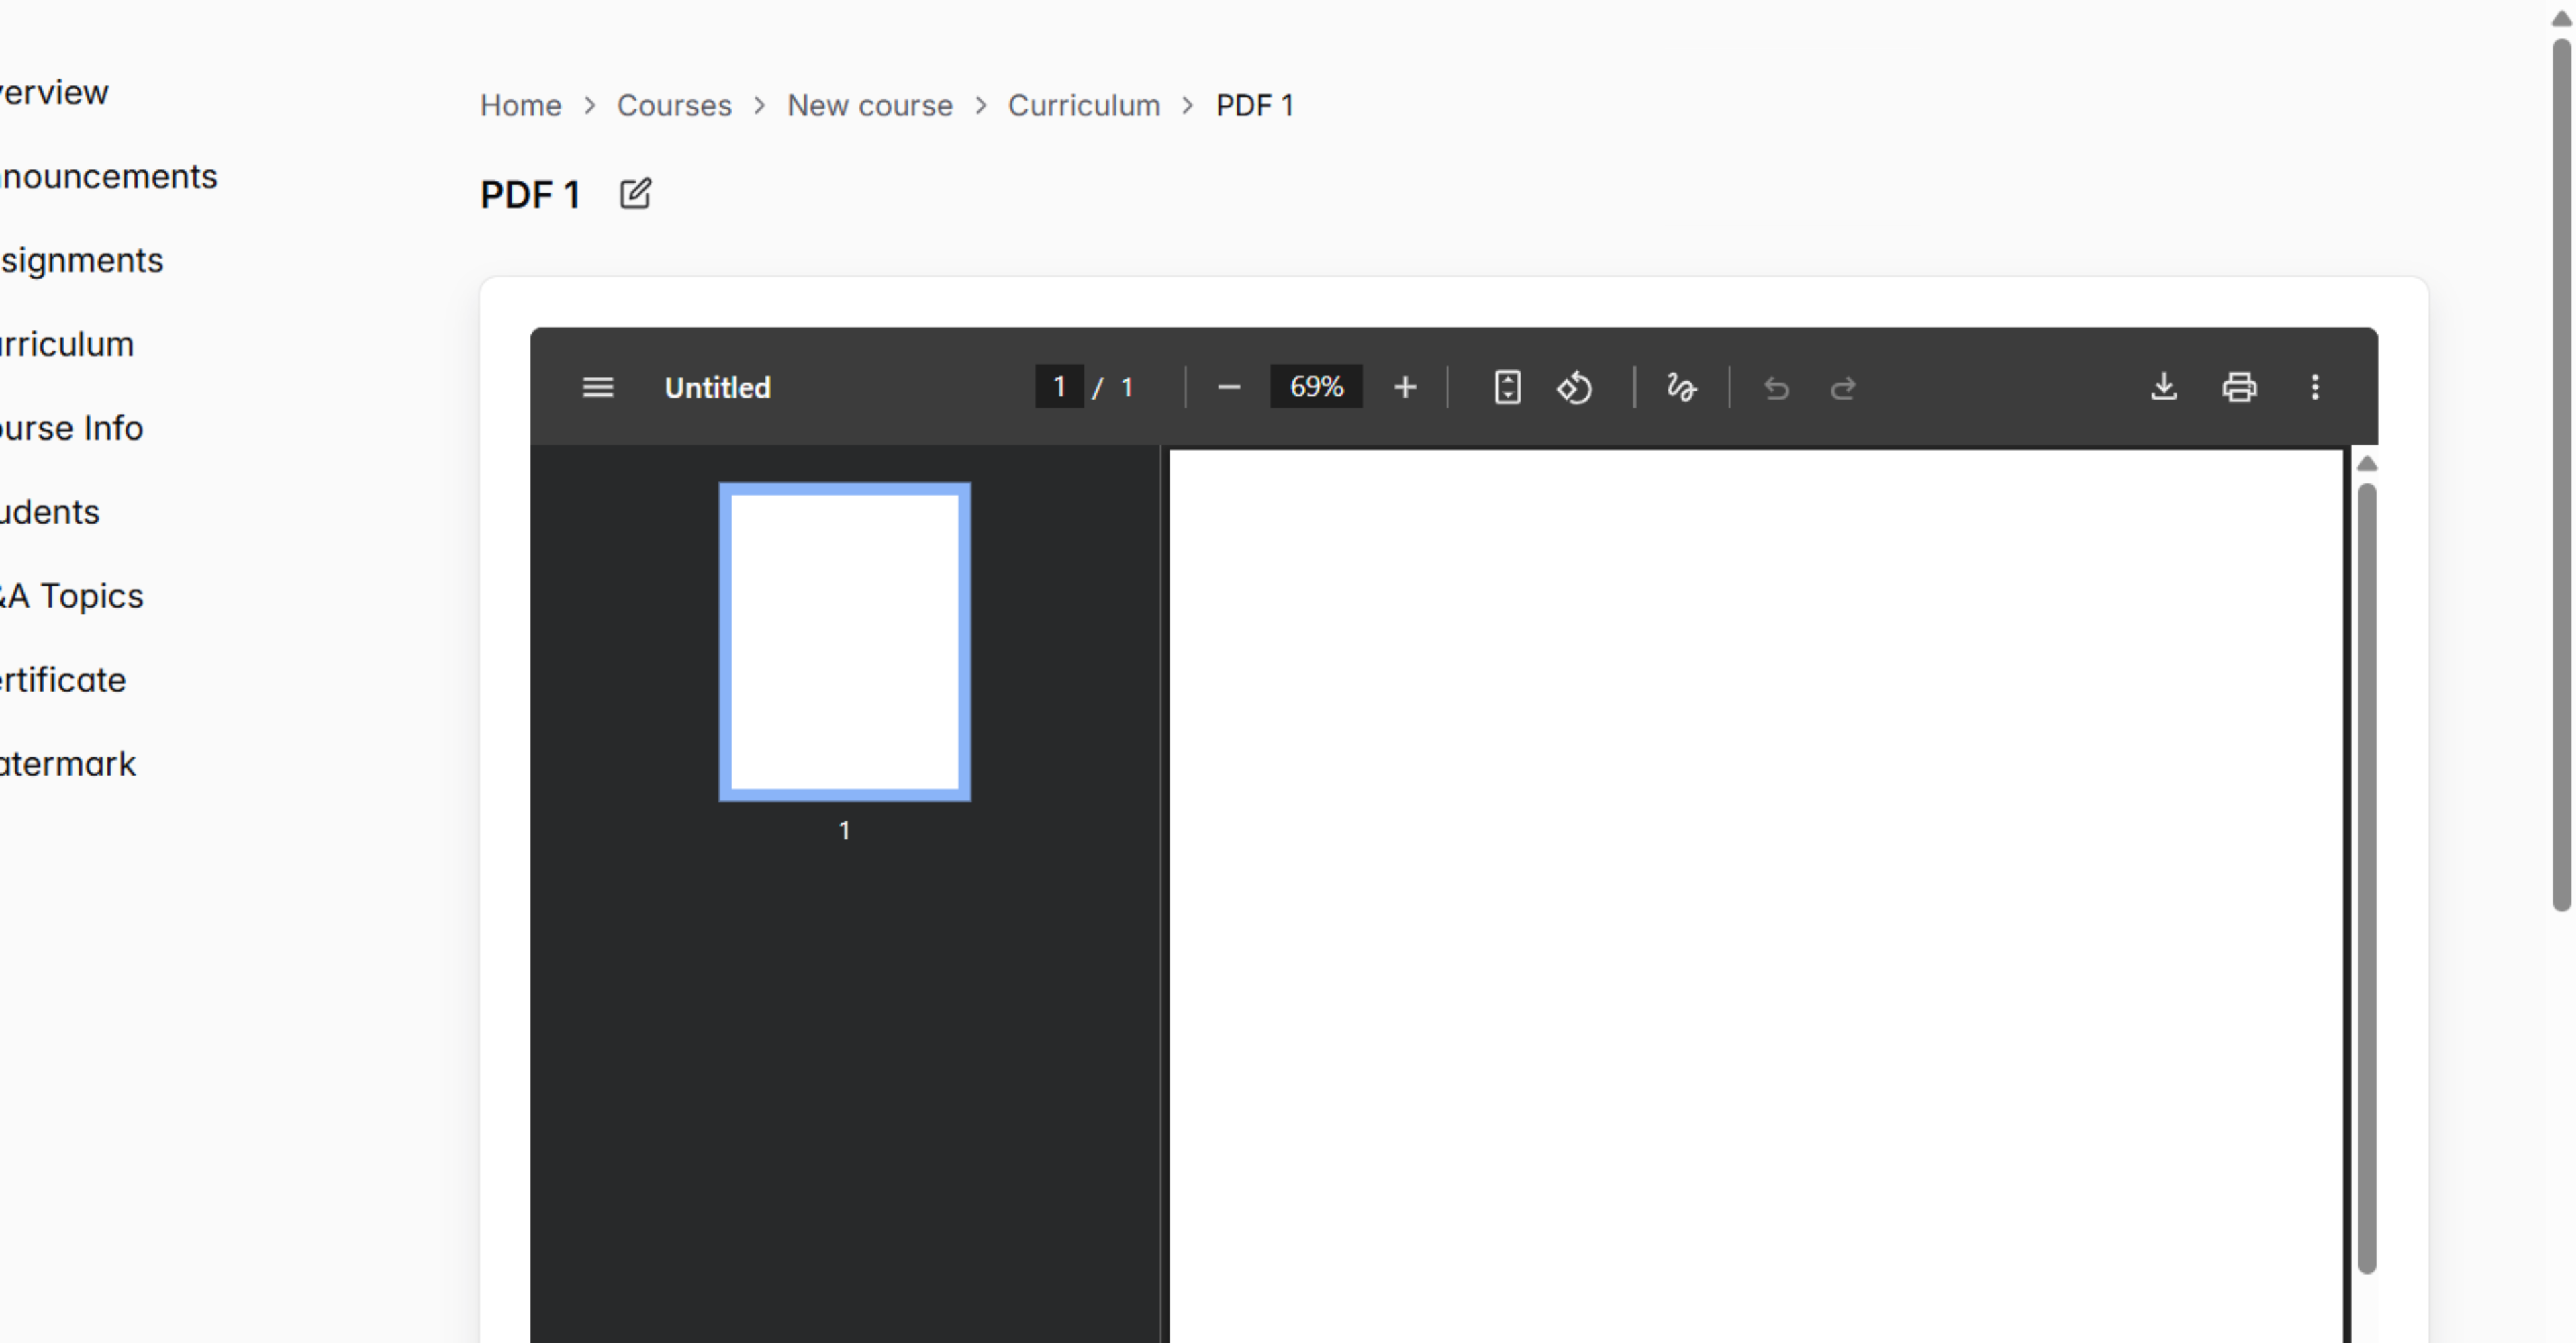The height and width of the screenshot is (1343, 2576).
Task: Enable the draw annotation tool
Action: pos(1680,388)
